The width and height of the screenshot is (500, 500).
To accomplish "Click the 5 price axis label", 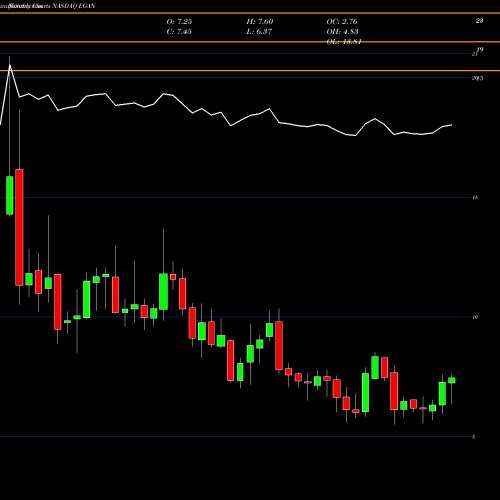I will click(x=474, y=437).
